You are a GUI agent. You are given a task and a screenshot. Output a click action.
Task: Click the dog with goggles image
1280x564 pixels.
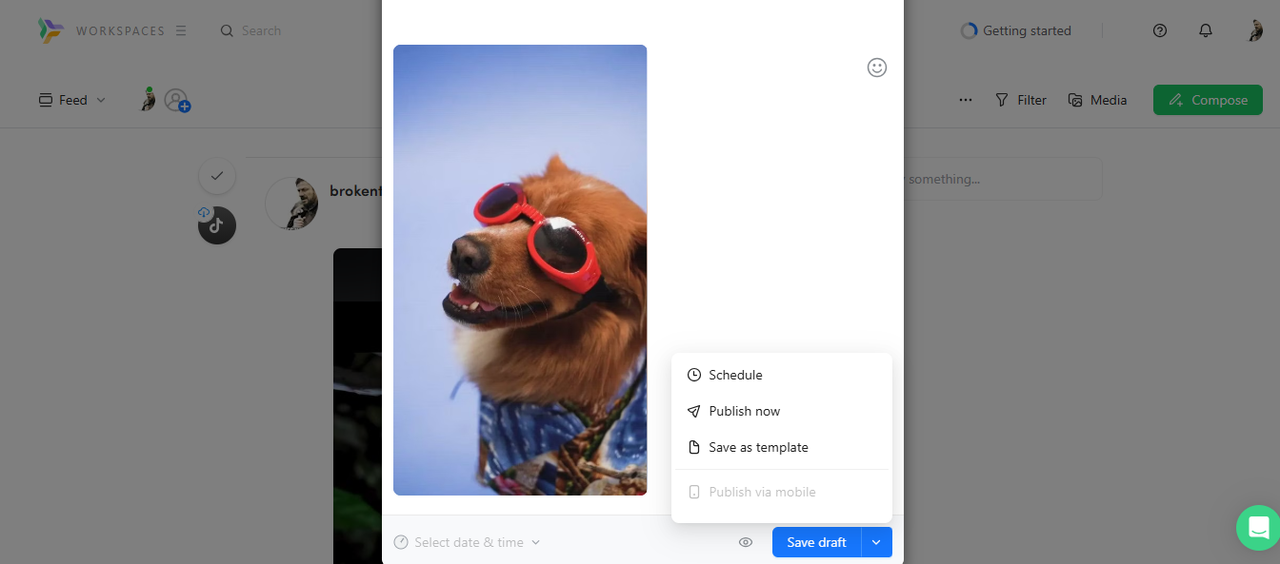point(520,270)
